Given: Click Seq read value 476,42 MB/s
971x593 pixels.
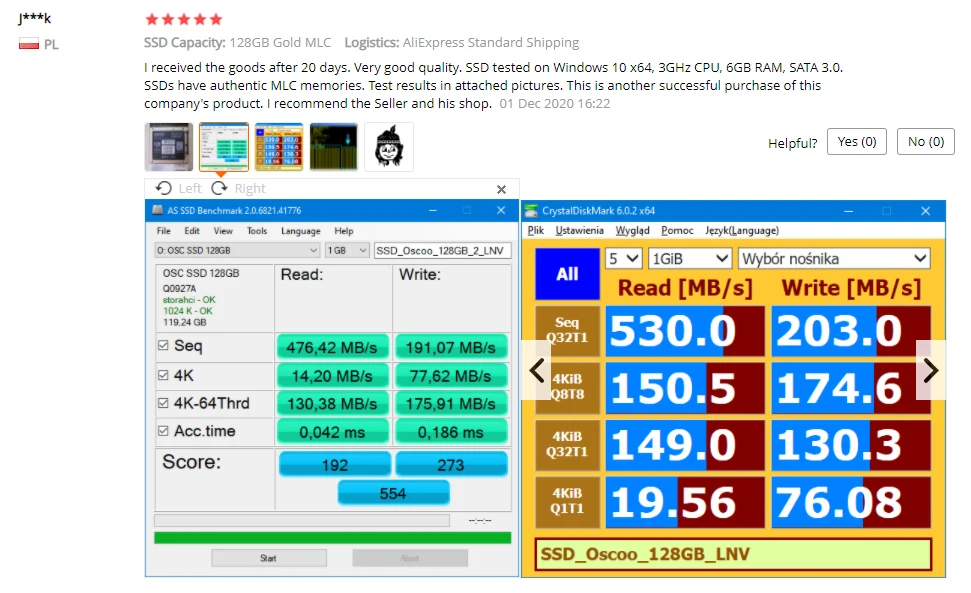Looking at the screenshot, I should click(x=332, y=347).
